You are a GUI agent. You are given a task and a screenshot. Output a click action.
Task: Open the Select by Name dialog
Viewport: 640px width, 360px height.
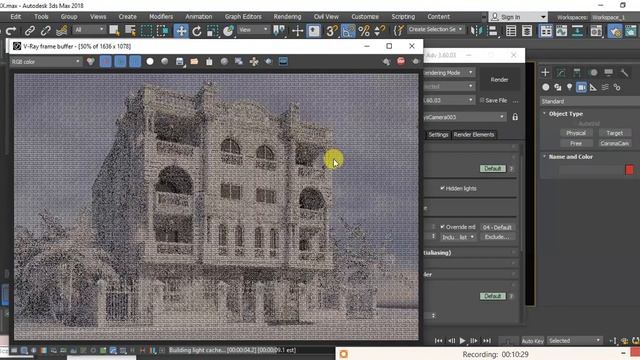click(131, 31)
